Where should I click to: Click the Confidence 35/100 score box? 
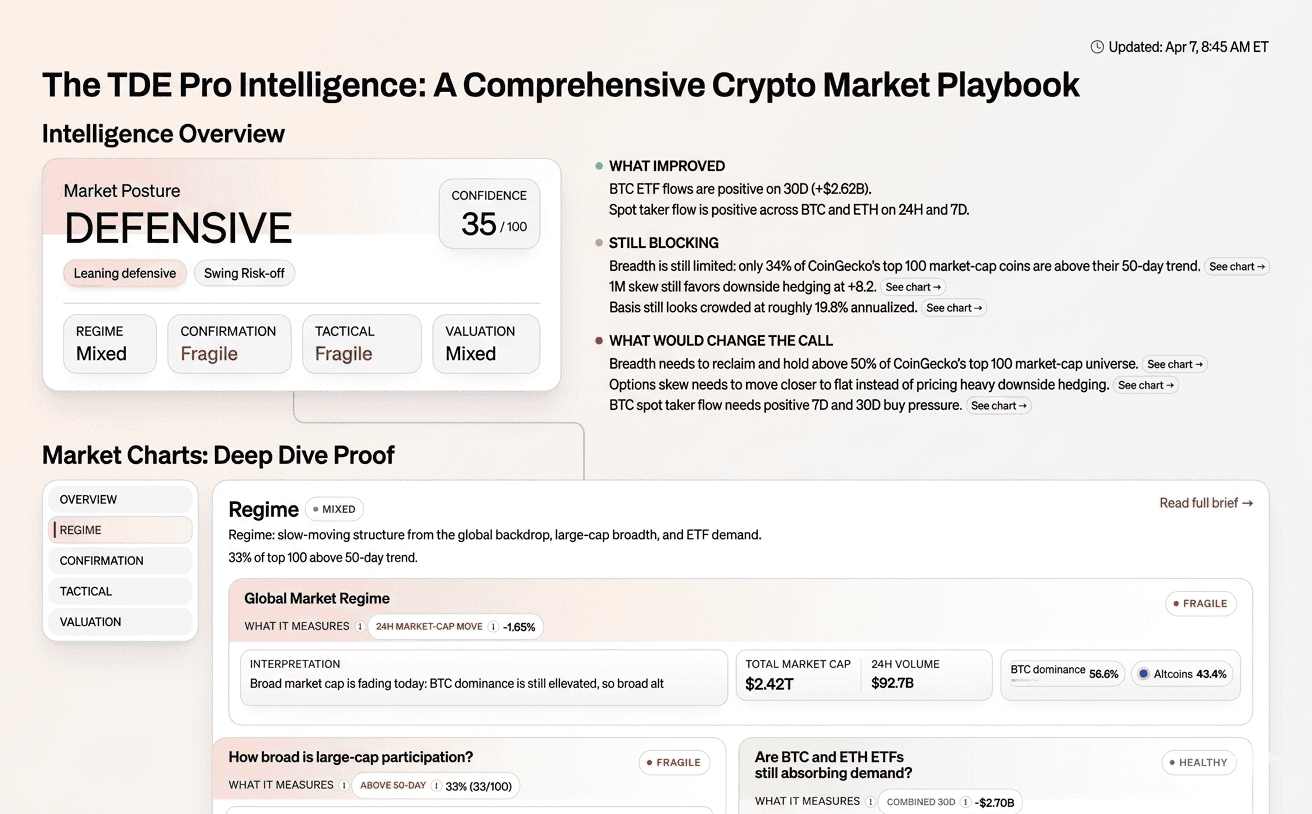click(x=489, y=214)
